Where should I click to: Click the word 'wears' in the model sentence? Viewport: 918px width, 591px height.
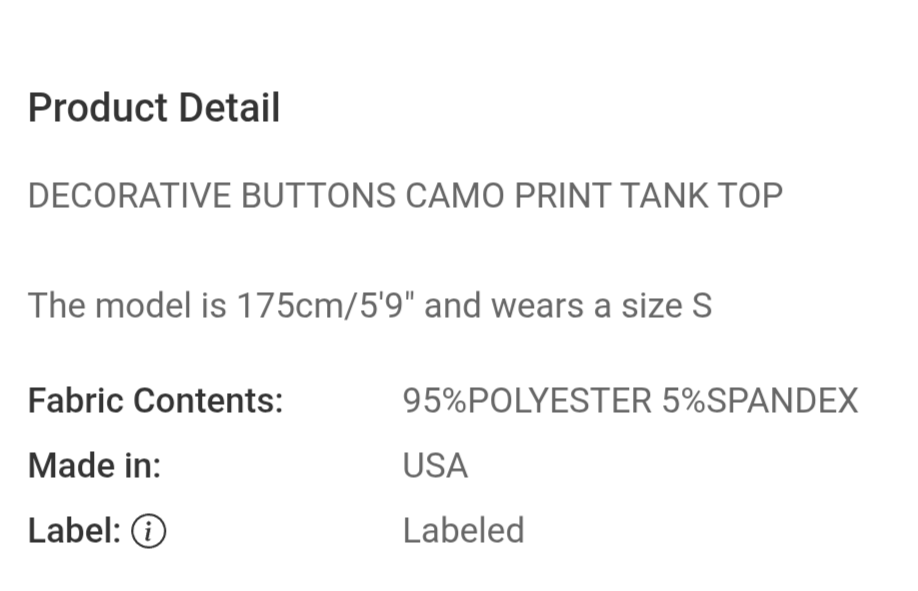(x=537, y=306)
